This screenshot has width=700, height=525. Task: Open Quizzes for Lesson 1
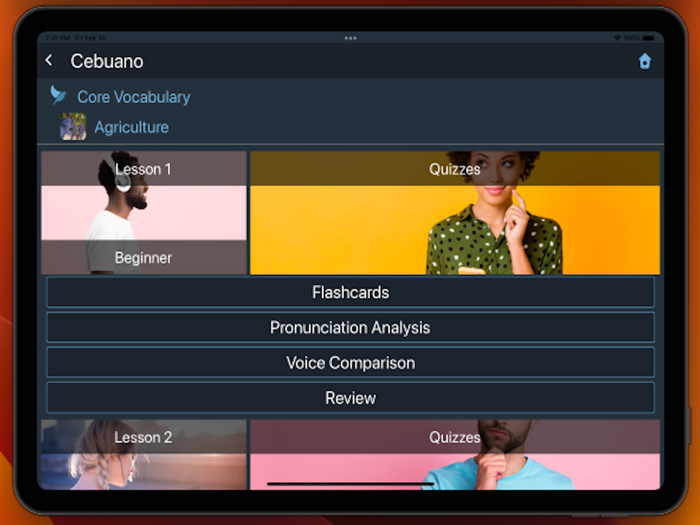click(455, 212)
